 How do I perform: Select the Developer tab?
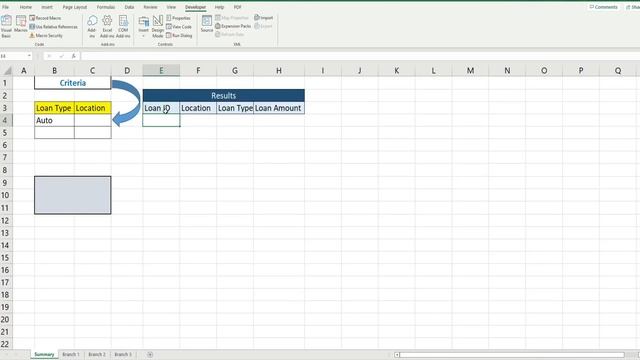tap(196, 7)
